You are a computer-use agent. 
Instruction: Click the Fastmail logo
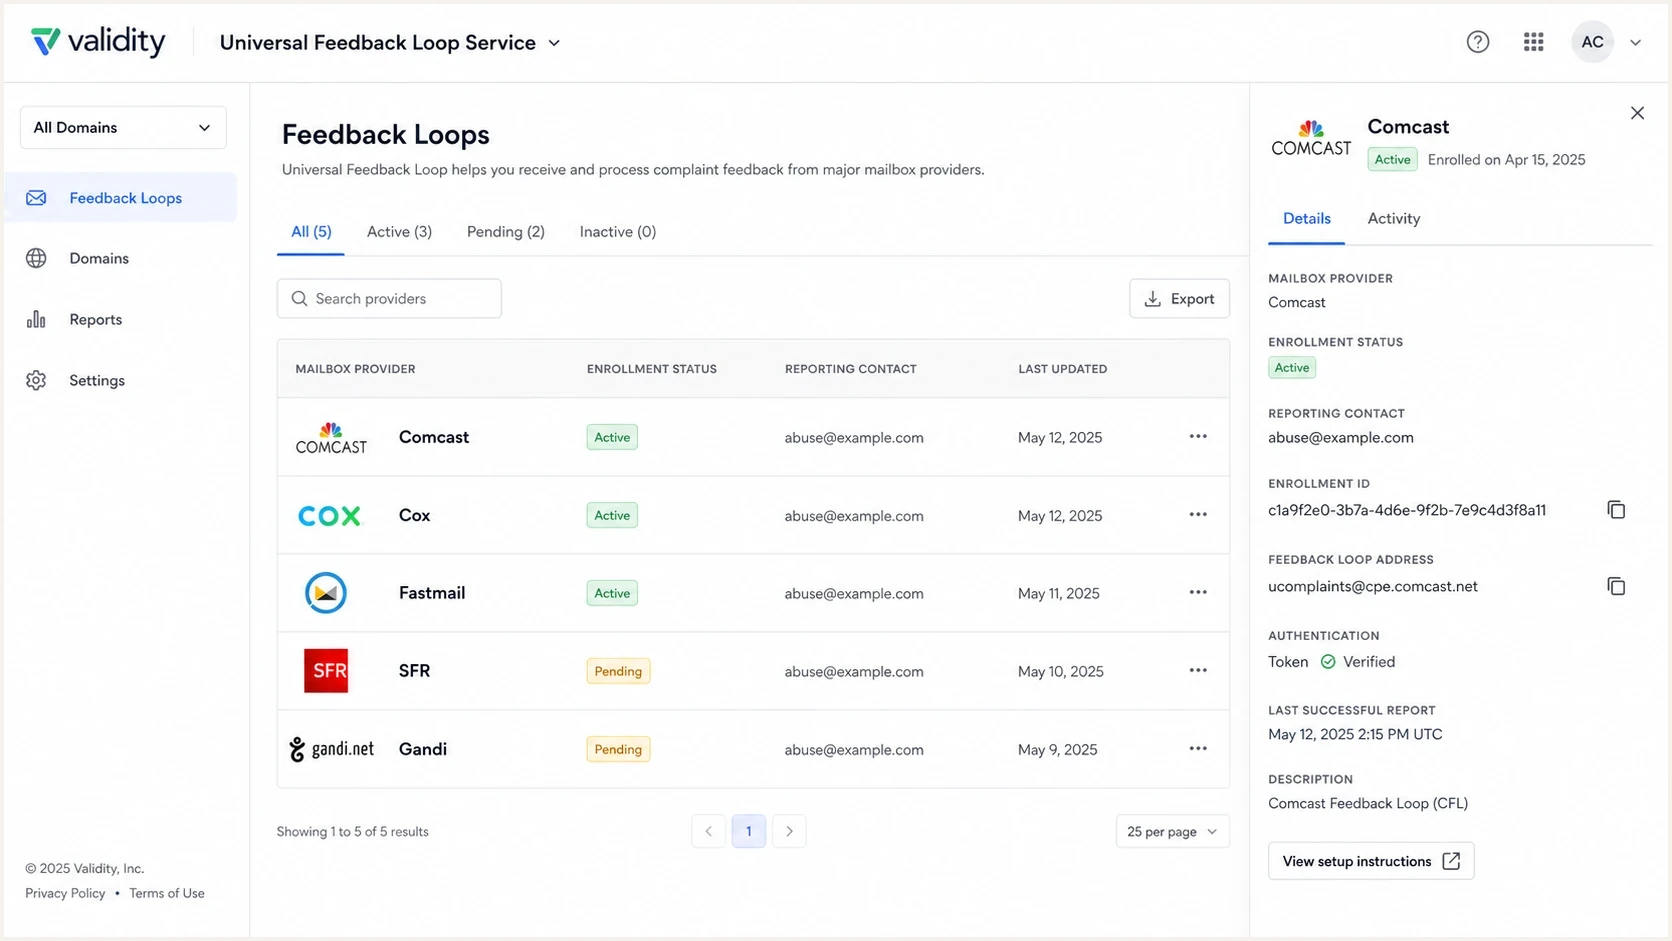point(326,593)
